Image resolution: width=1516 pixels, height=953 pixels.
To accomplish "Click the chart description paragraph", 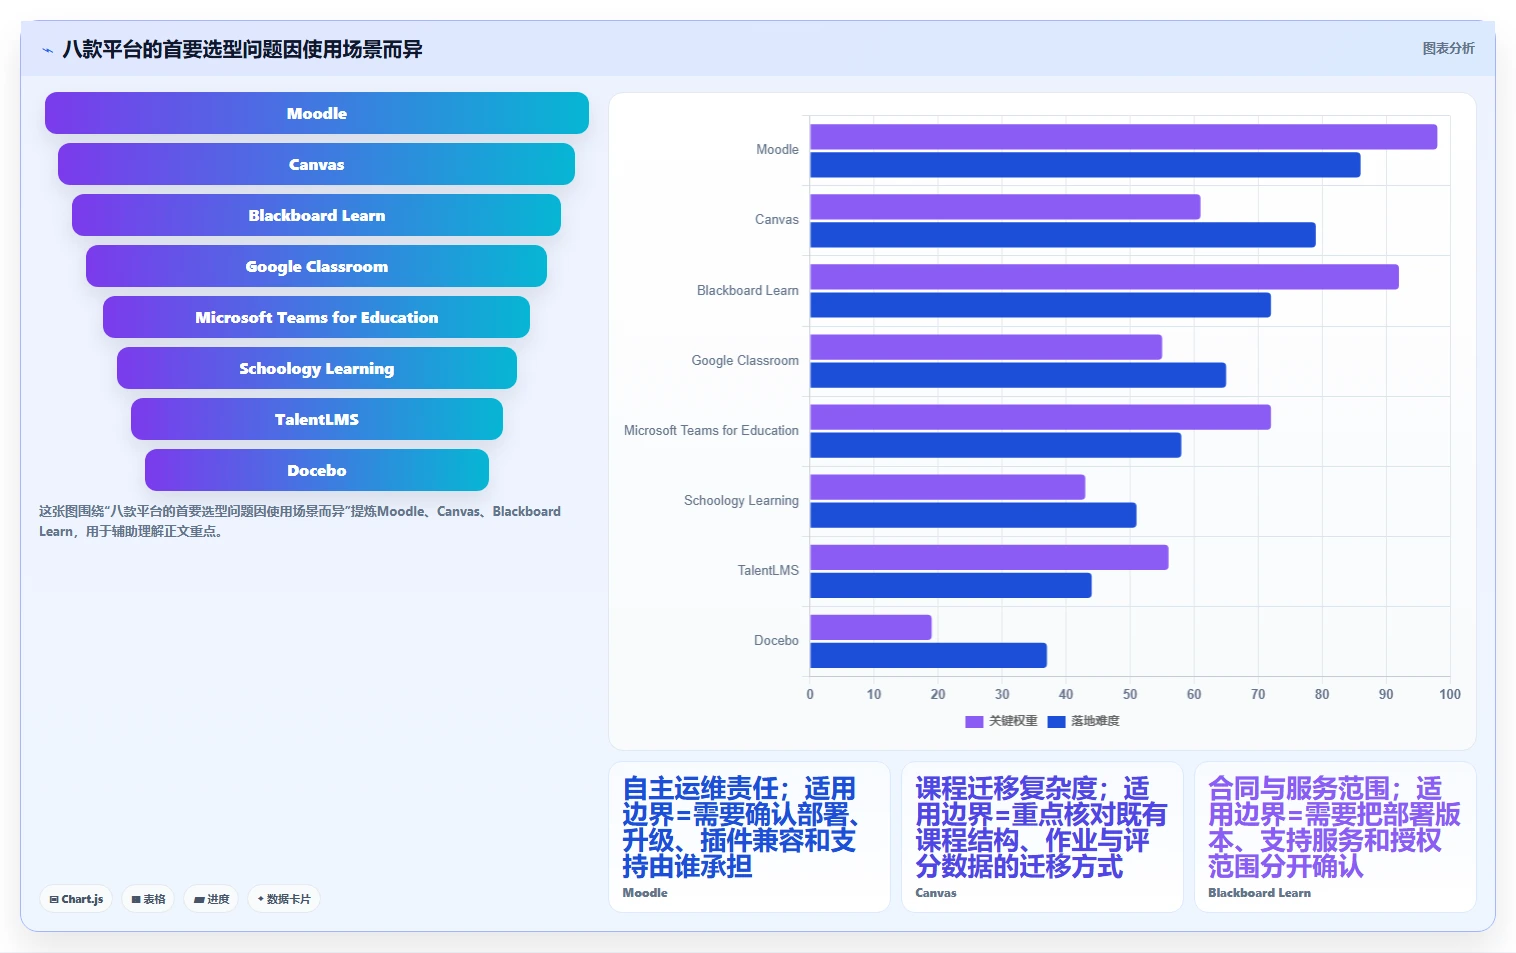I will pyautogui.click(x=300, y=521).
